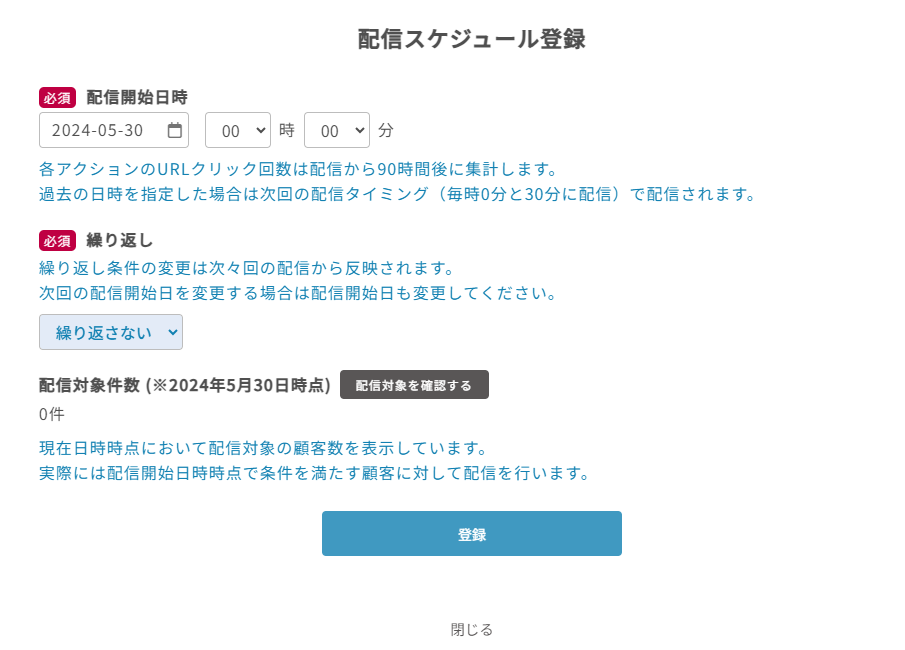Click the 分 unit label
The image size is (905, 650).
pos(386,130)
